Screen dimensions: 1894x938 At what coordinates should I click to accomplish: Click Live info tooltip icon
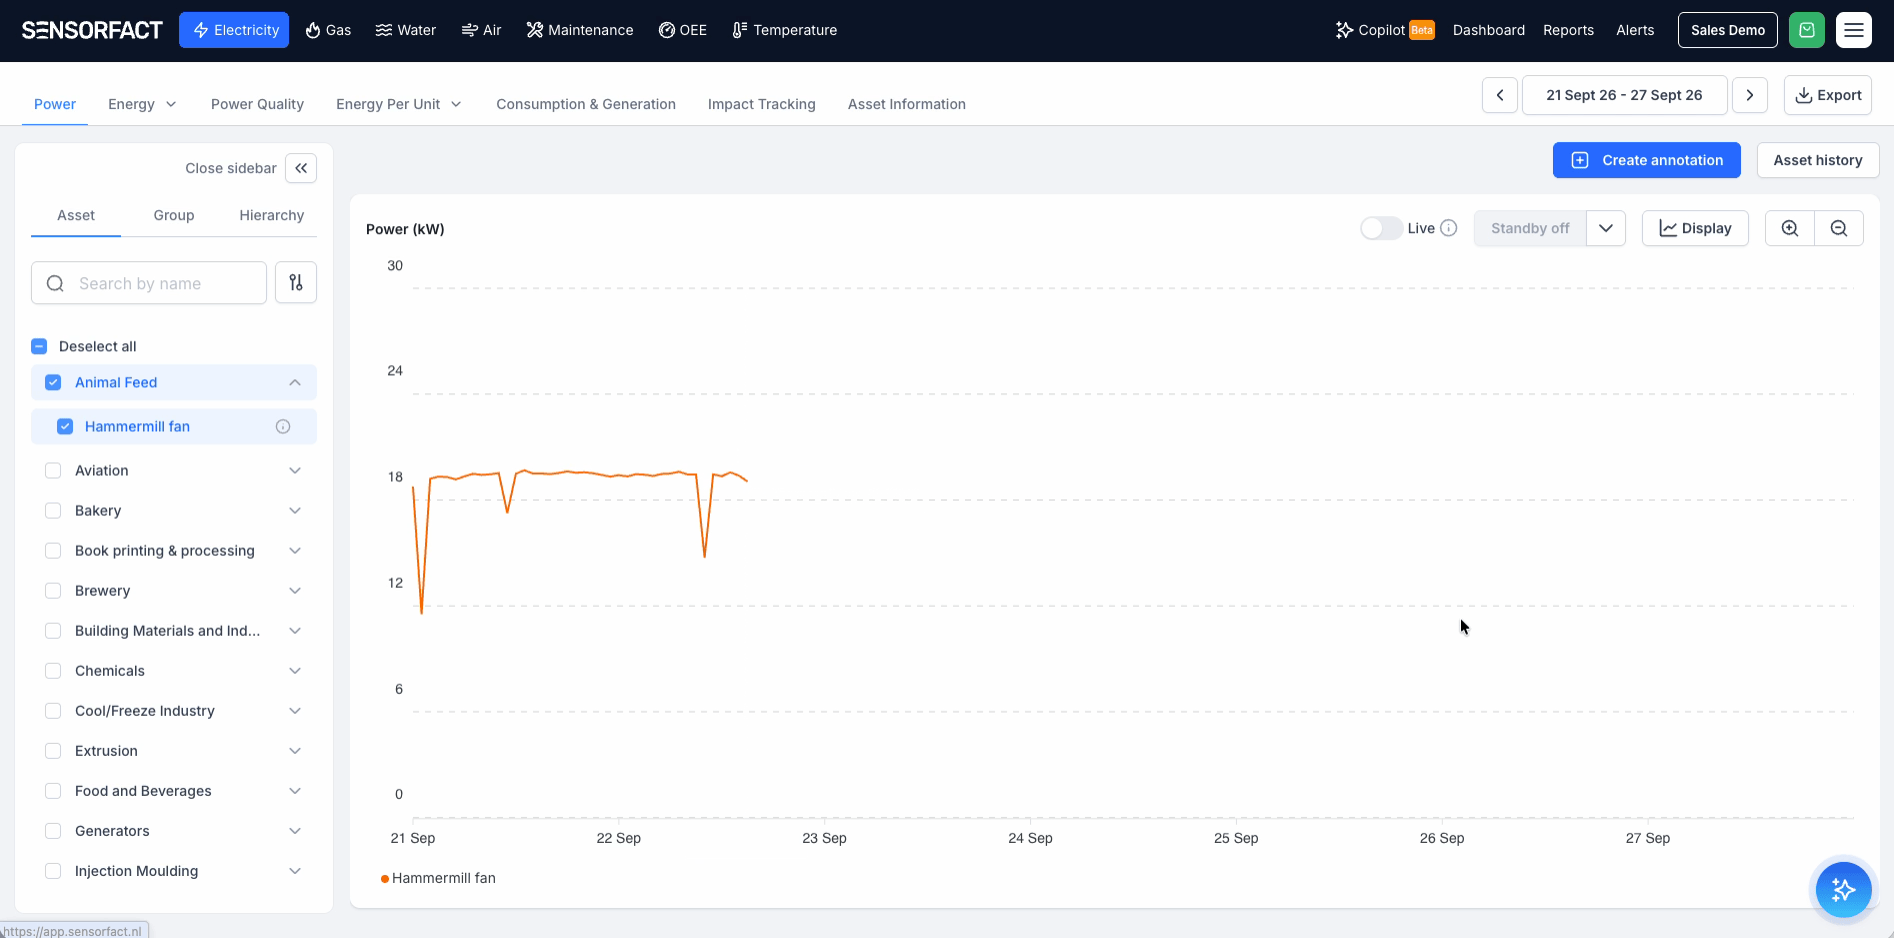click(x=1449, y=228)
